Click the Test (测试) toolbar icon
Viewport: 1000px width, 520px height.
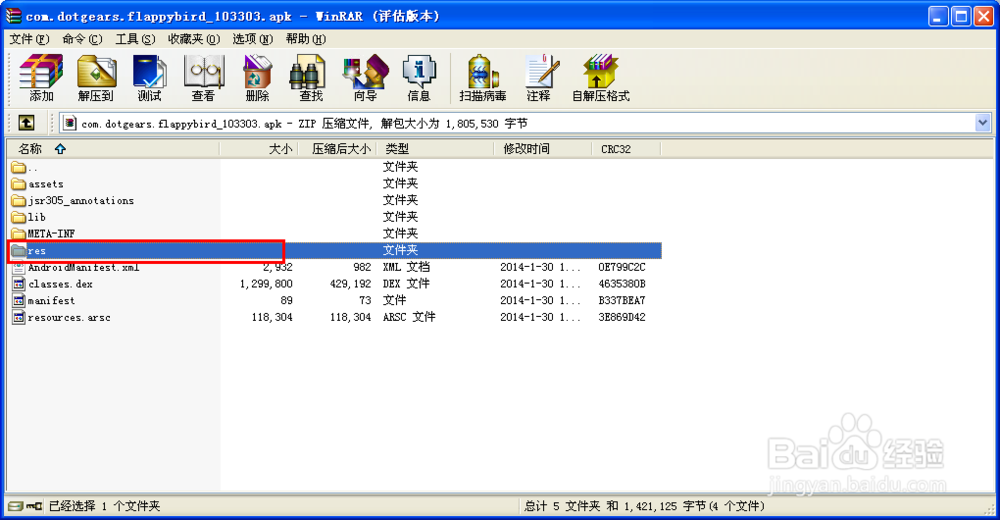pos(149,78)
